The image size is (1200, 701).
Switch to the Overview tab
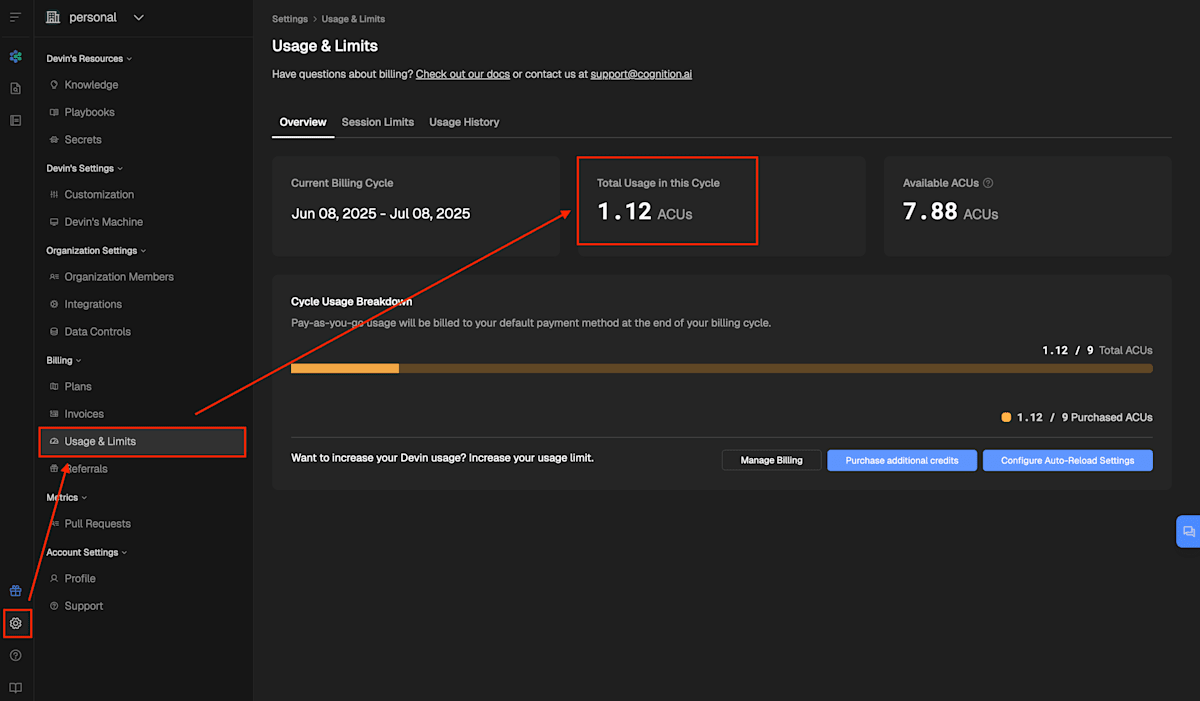point(303,122)
